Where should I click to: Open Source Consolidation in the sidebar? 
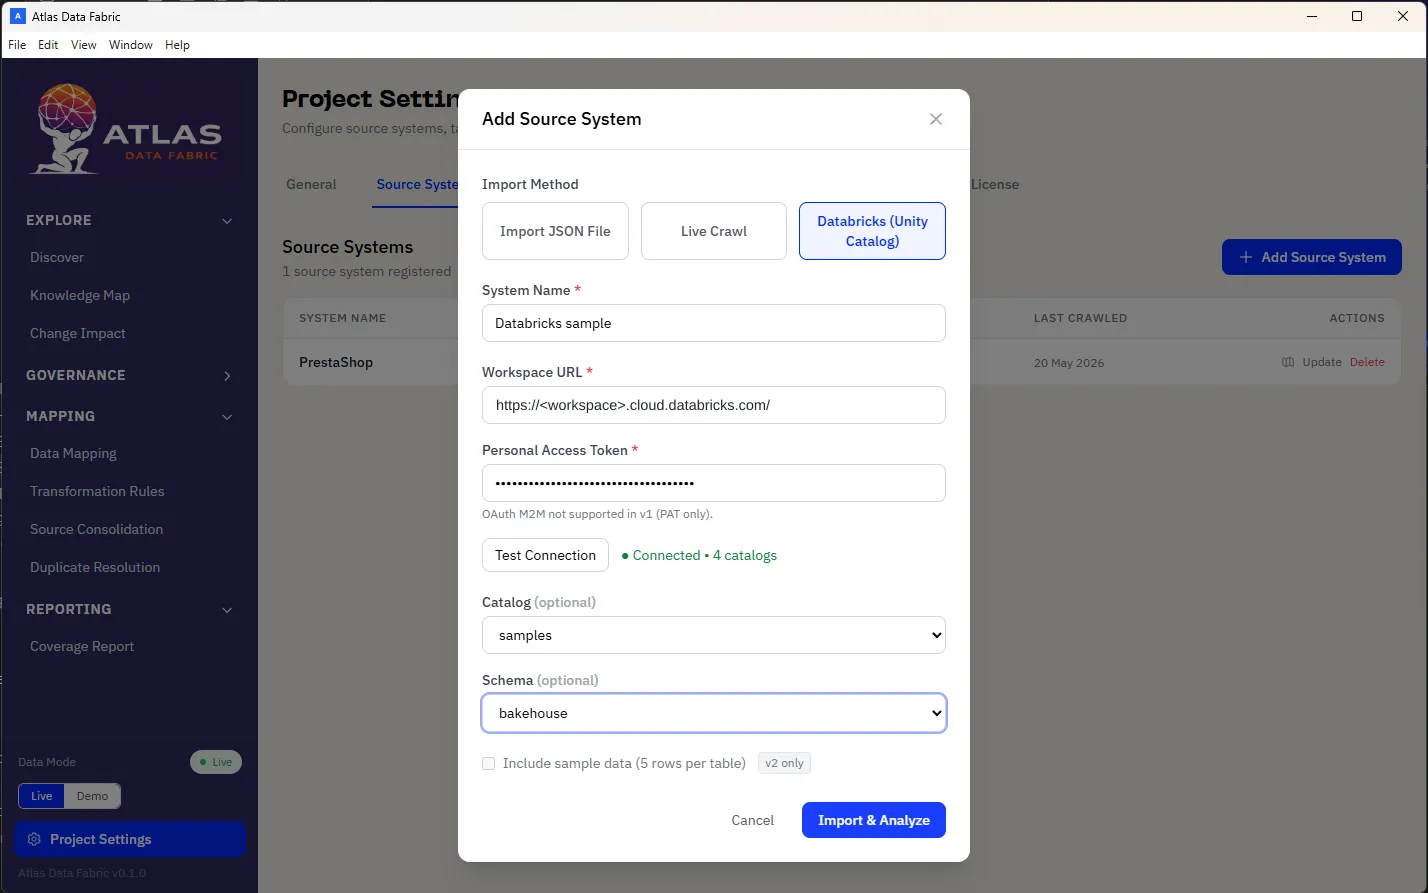tap(96, 529)
